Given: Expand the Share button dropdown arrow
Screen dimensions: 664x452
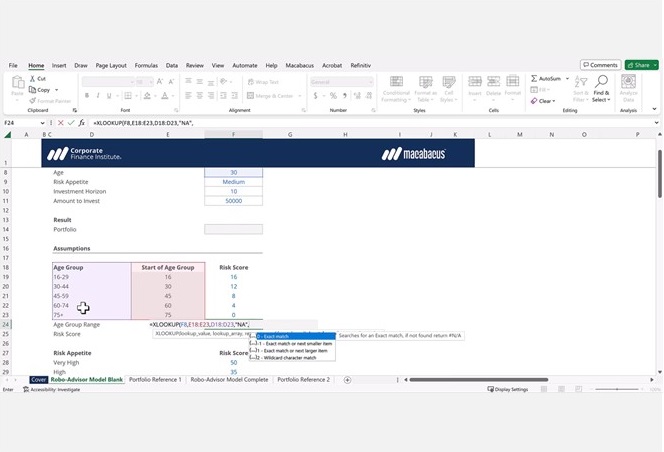Looking at the screenshot, I should click(655, 65).
